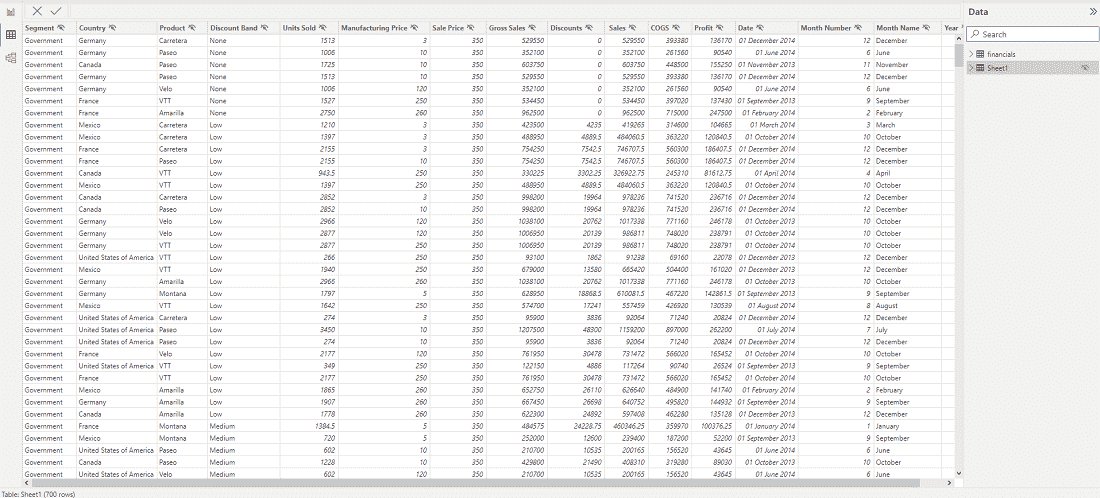1100x498 pixels.
Task: Expand the Sheet1 table tree
Action: pos(971,68)
